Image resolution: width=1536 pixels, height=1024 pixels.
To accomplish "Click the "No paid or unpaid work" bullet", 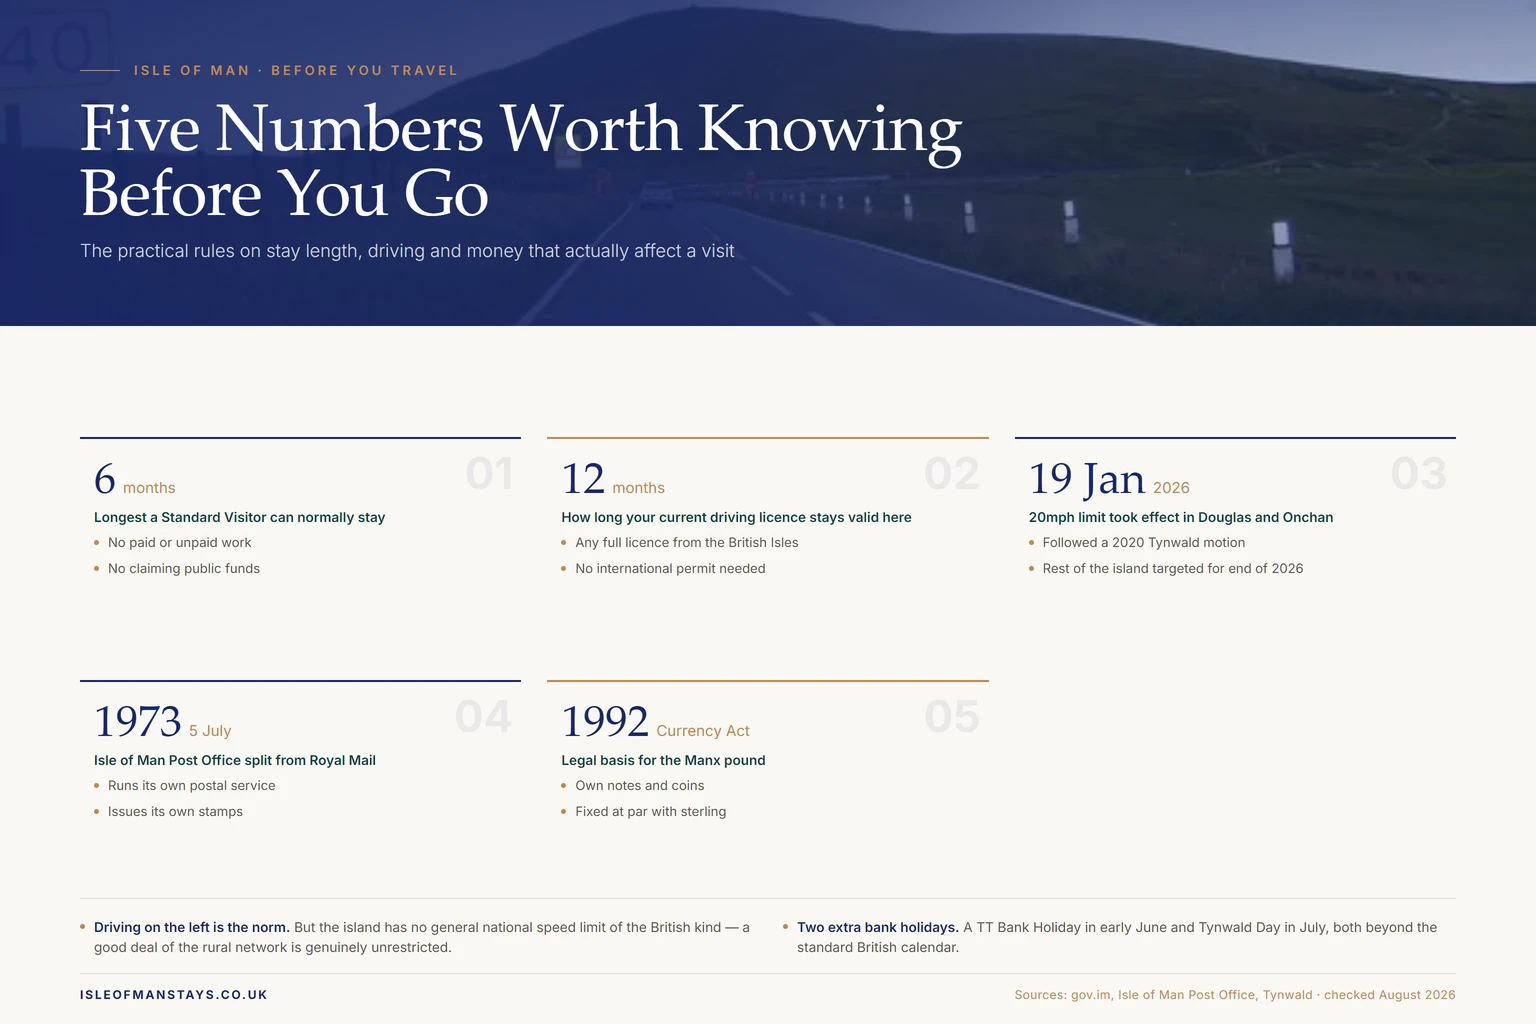I will (180, 543).
